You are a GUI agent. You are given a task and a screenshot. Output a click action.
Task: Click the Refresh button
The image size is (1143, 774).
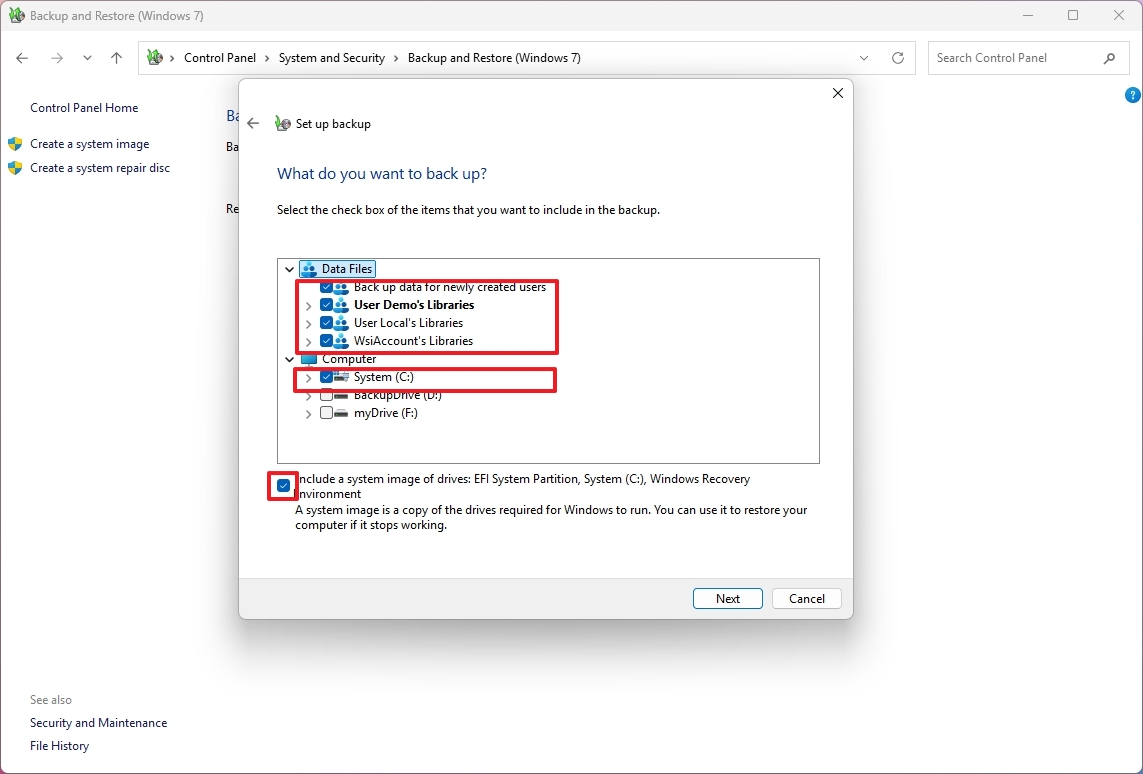tap(898, 58)
